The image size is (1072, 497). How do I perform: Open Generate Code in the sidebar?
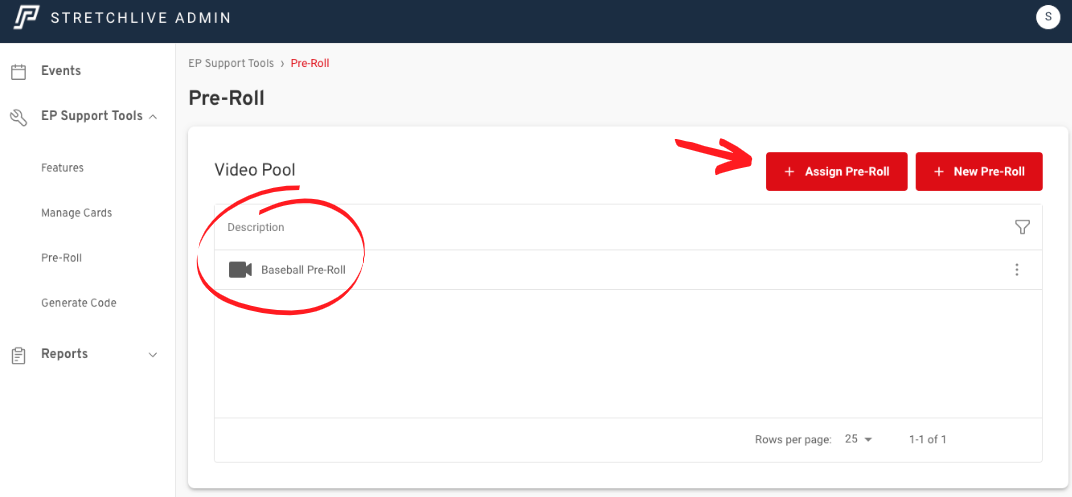coord(78,303)
